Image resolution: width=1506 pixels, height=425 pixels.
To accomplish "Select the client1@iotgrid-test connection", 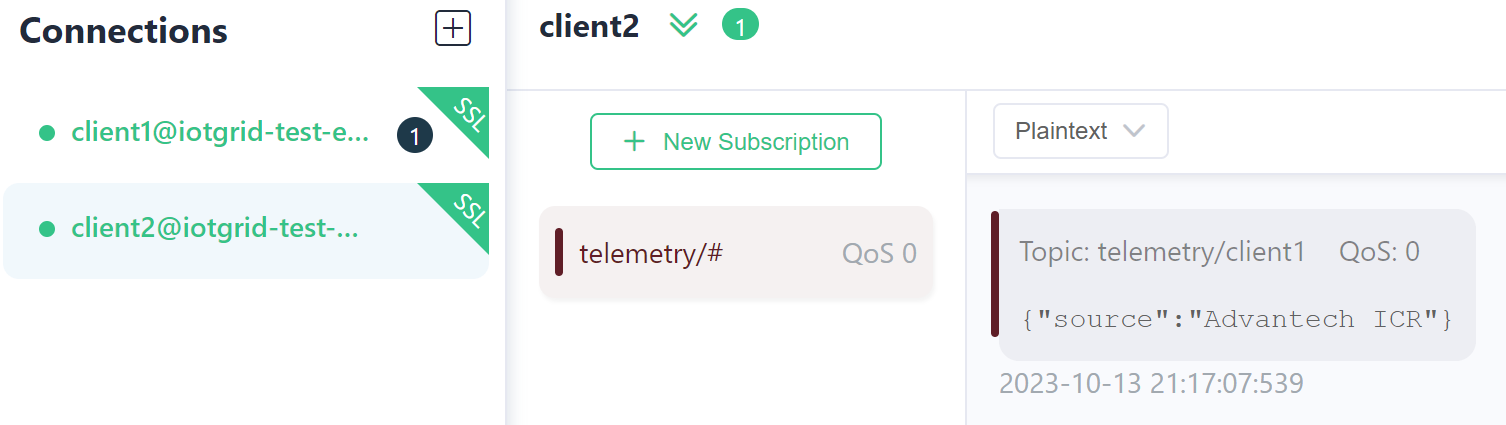I will (220, 133).
